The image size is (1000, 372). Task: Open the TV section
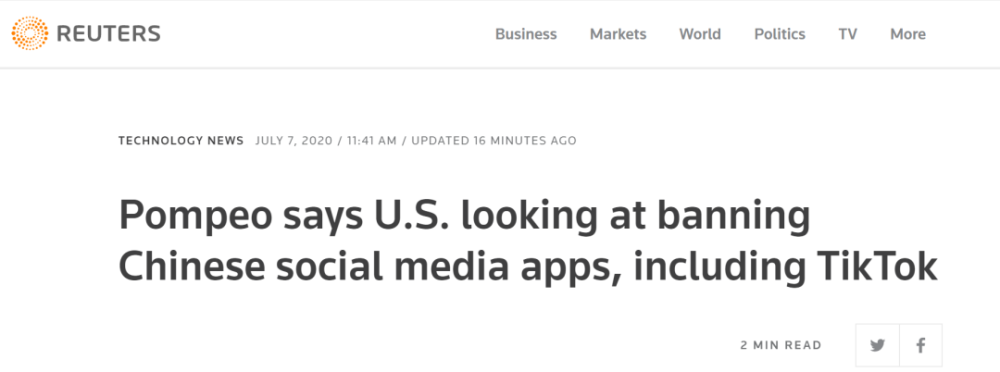click(848, 34)
